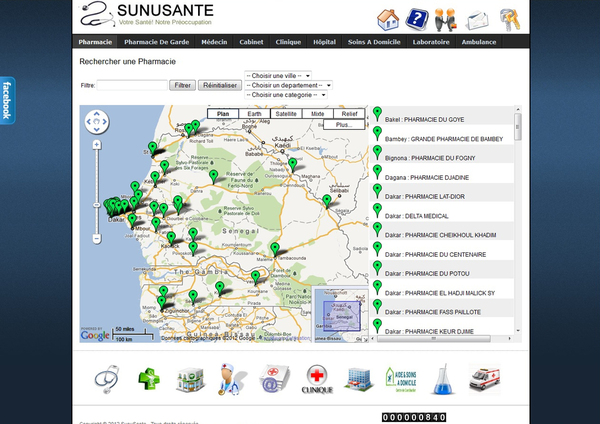Open the facebook side tab

7,100
